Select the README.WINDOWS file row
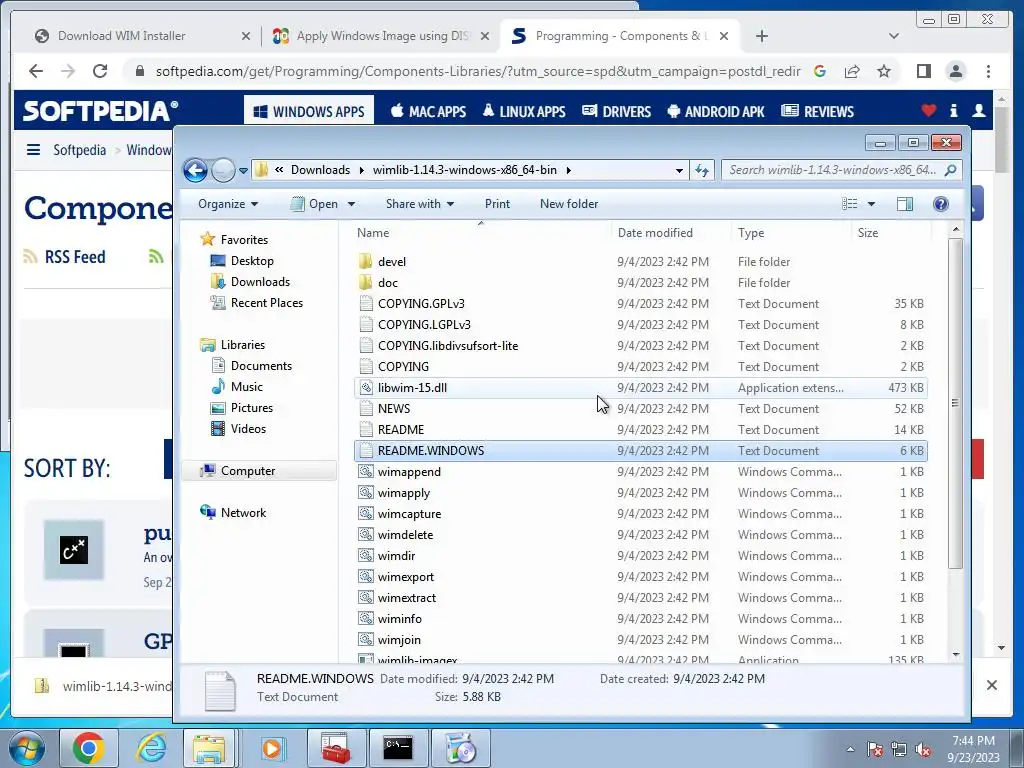The image size is (1024, 768). (x=641, y=451)
